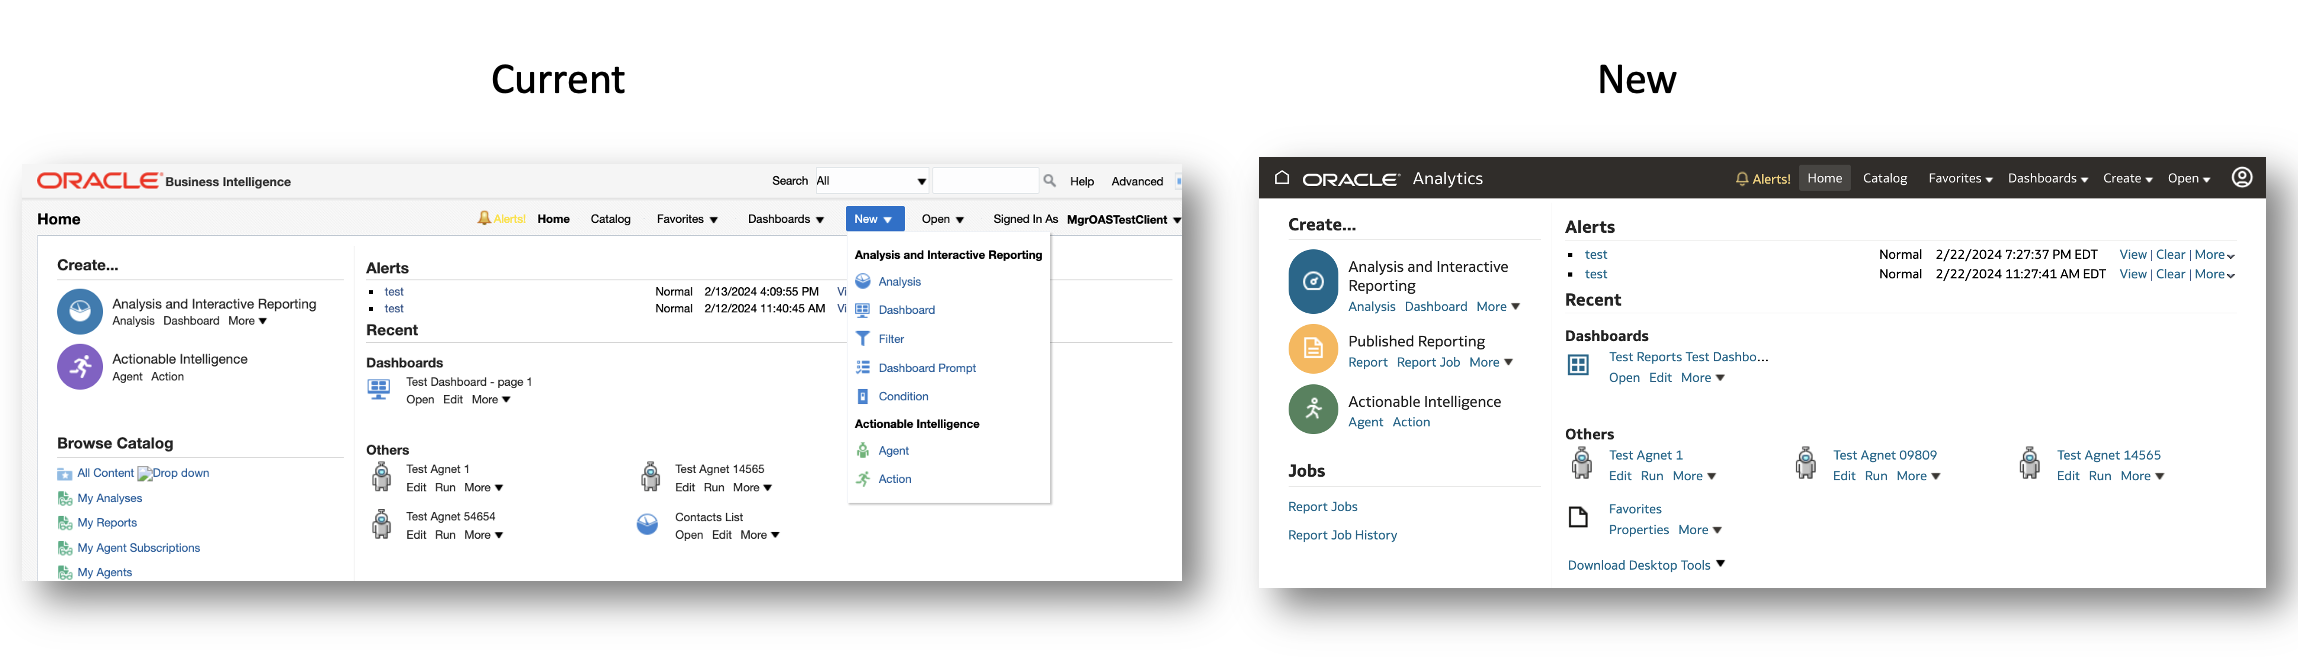This screenshot has width=2298, height=662.
Task: Click the Condition icon in New menu
Action: tap(863, 396)
